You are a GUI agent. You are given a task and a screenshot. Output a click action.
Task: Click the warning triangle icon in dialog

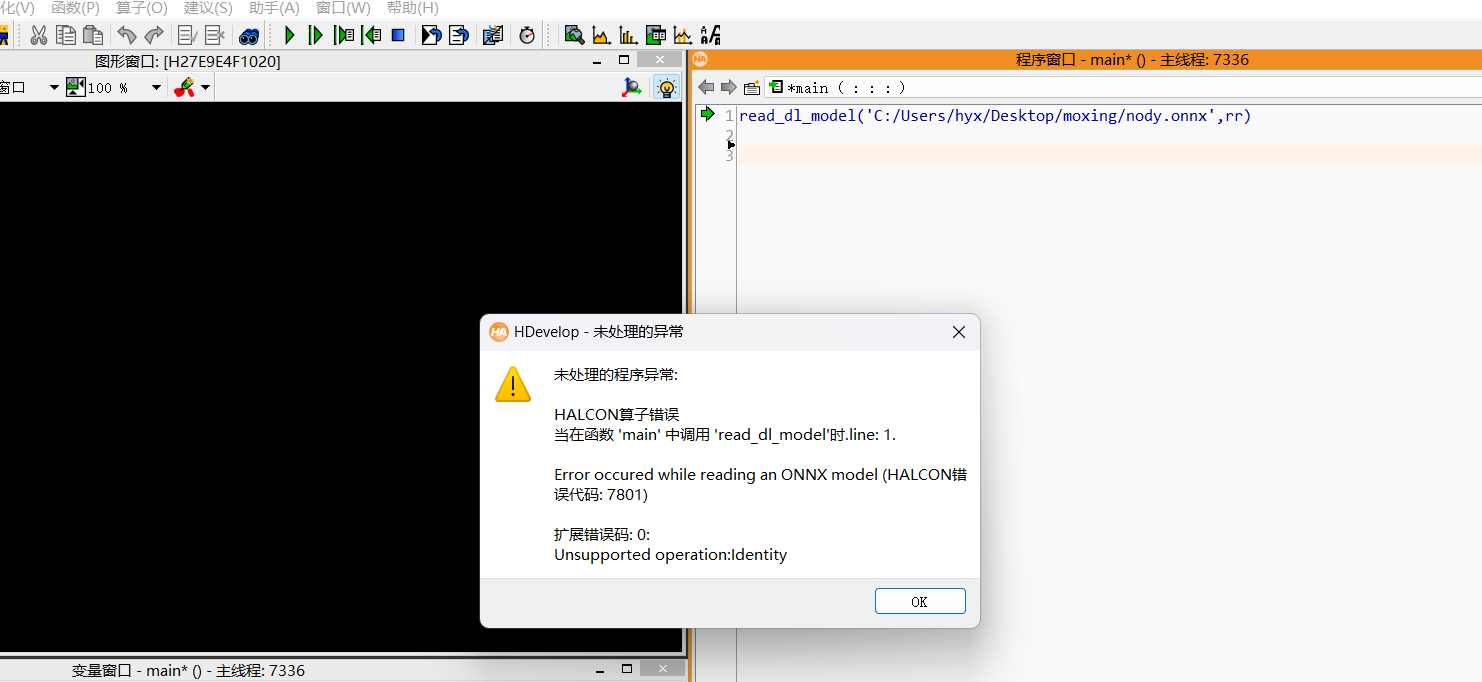point(513,384)
